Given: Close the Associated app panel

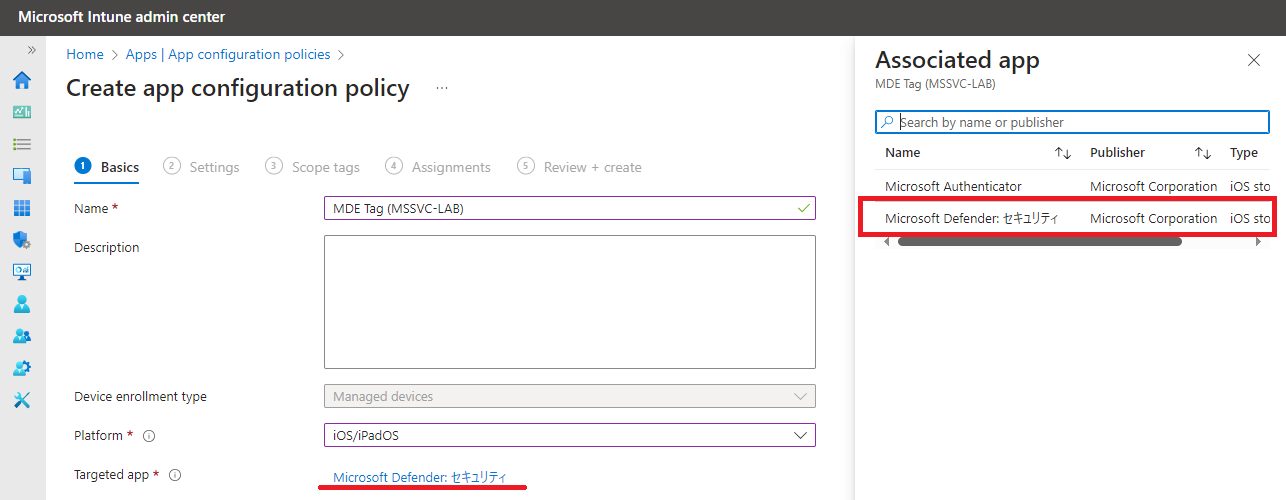Looking at the screenshot, I should point(1254,60).
